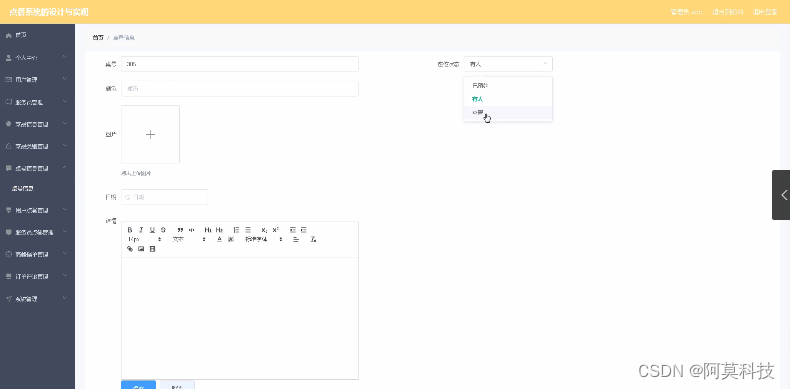Insert a link in the editor
This screenshot has width=790, height=389.
click(x=130, y=249)
